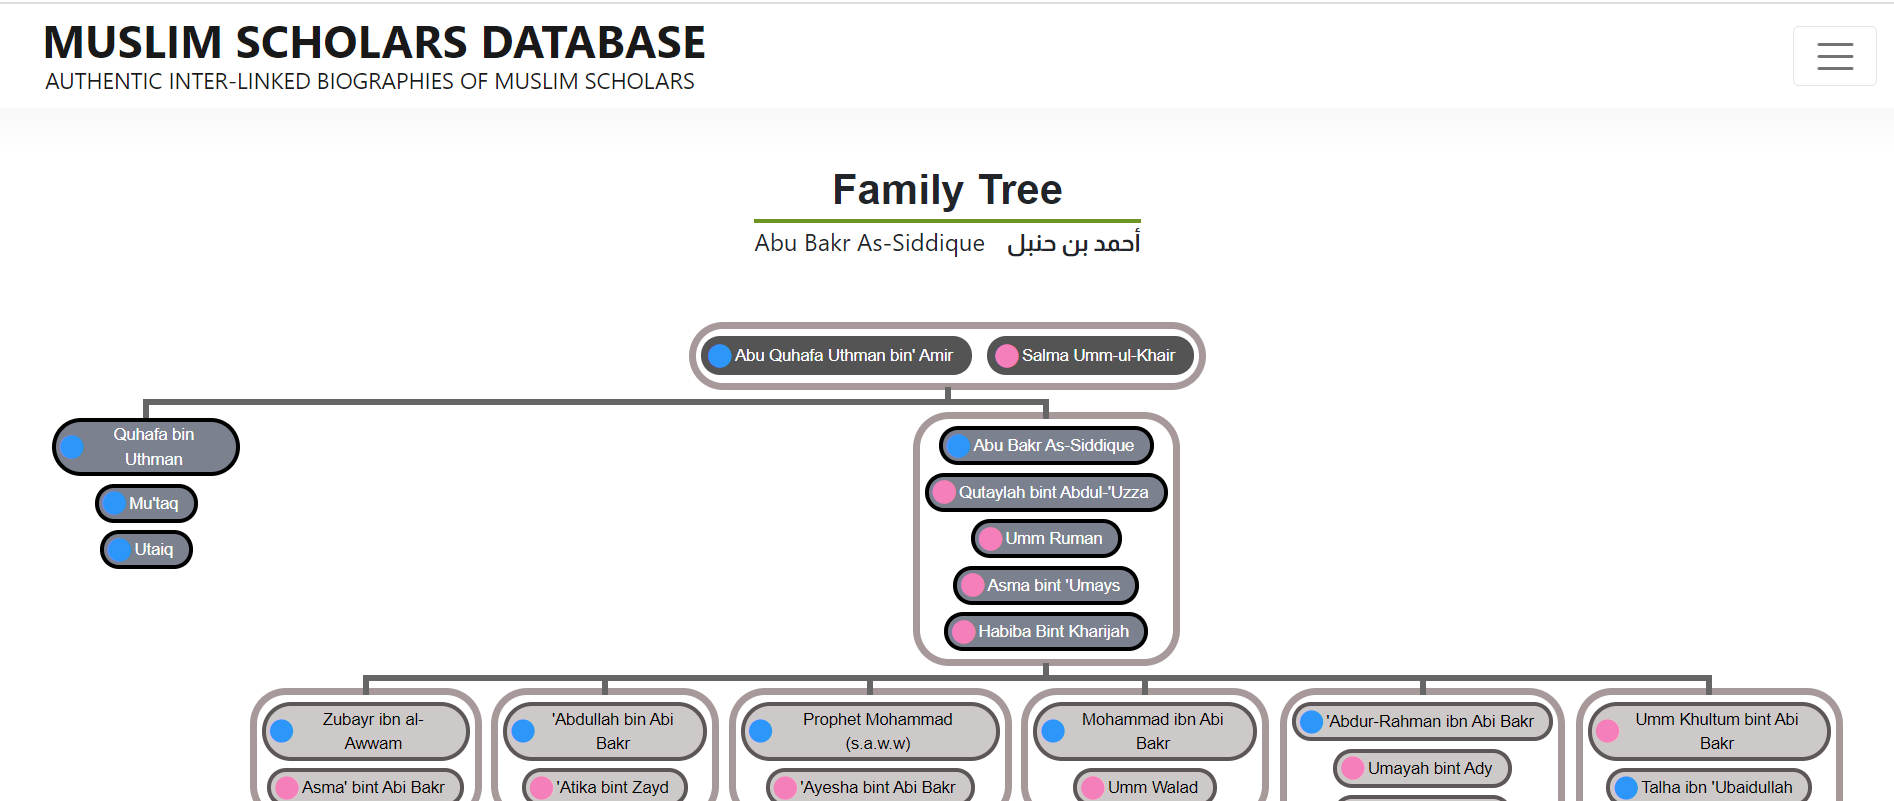Click pink female marker beside Salma Umm-ul-Khair

pyautogui.click(x=1006, y=356)
